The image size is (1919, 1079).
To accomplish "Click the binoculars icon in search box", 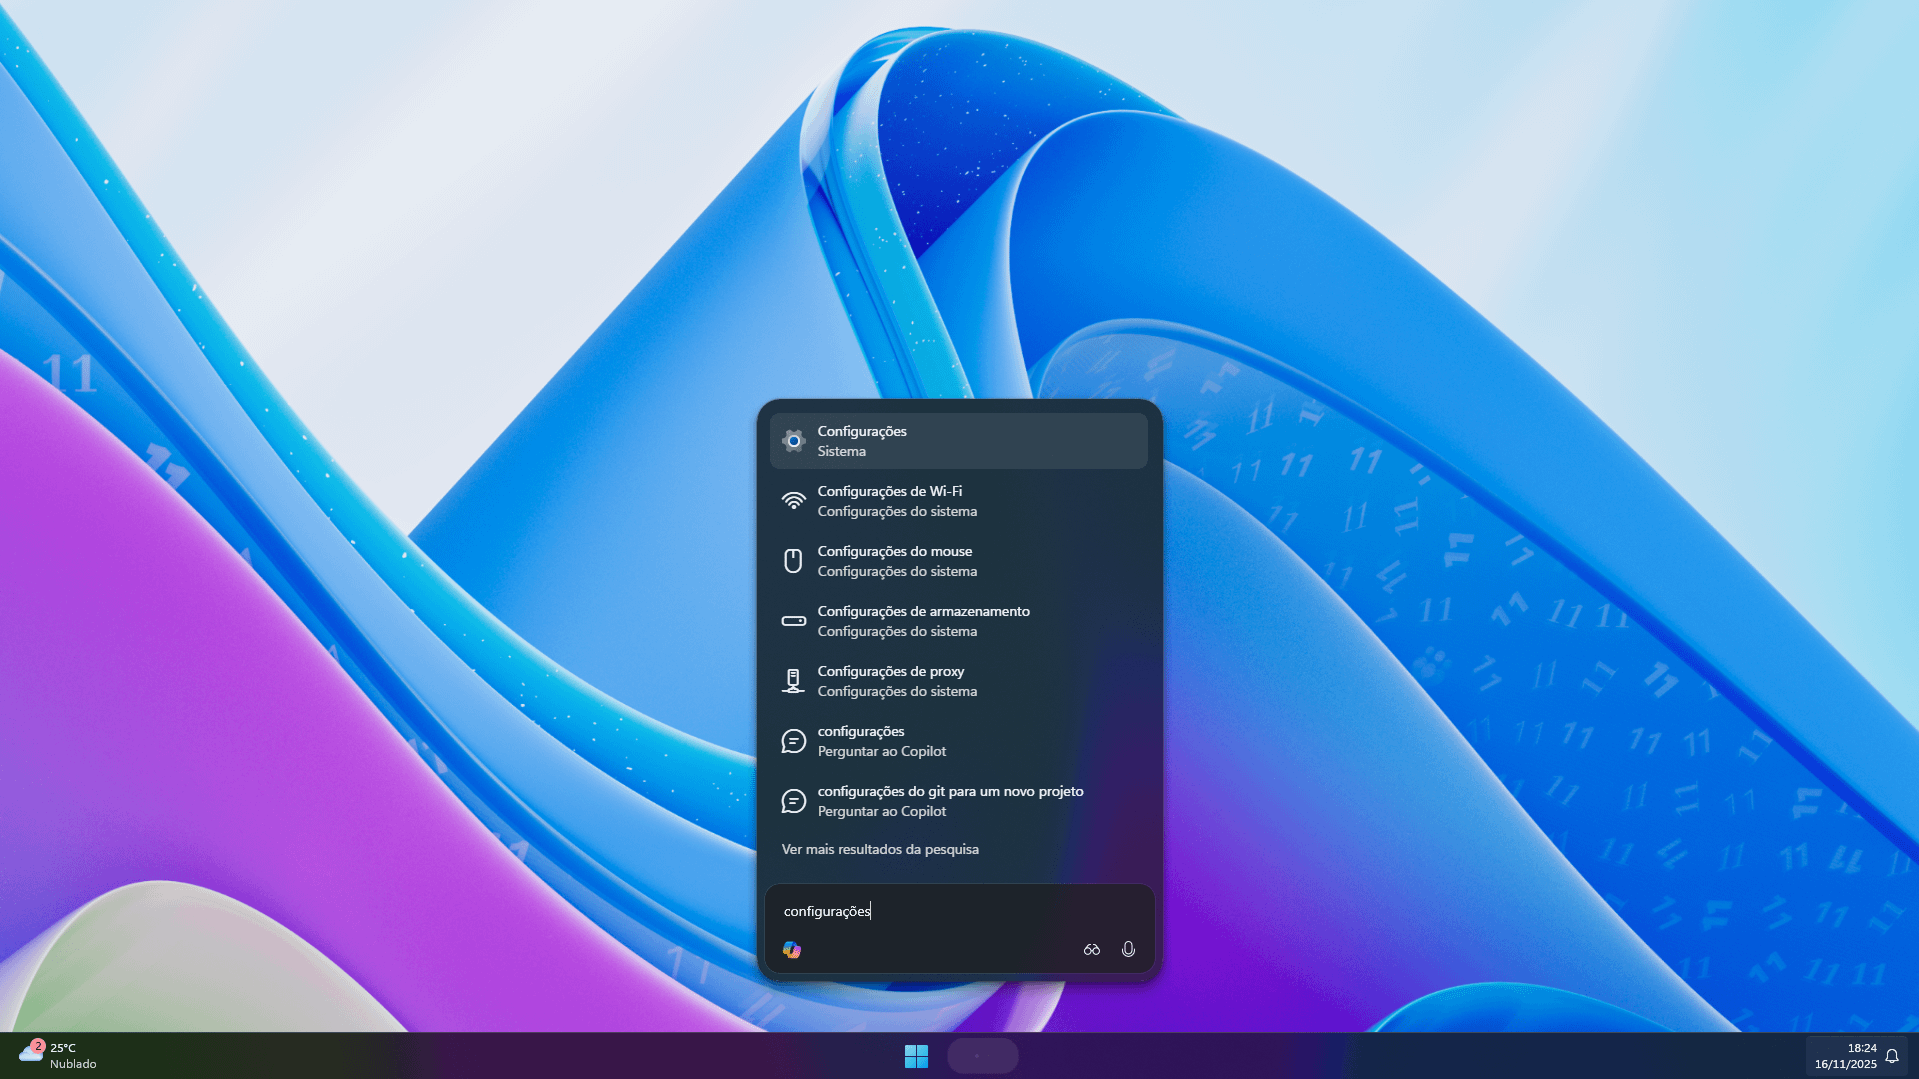I will 1091,949.
